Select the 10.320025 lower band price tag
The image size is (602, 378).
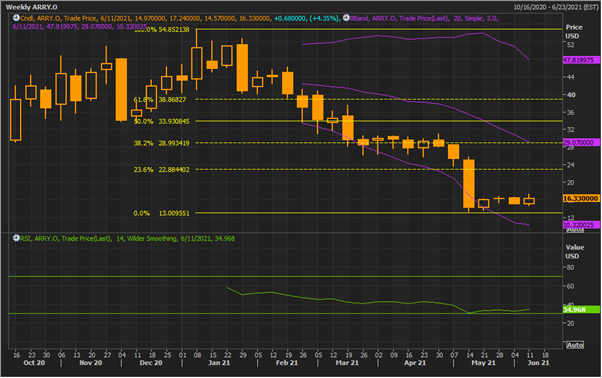(x=581, y=225)
